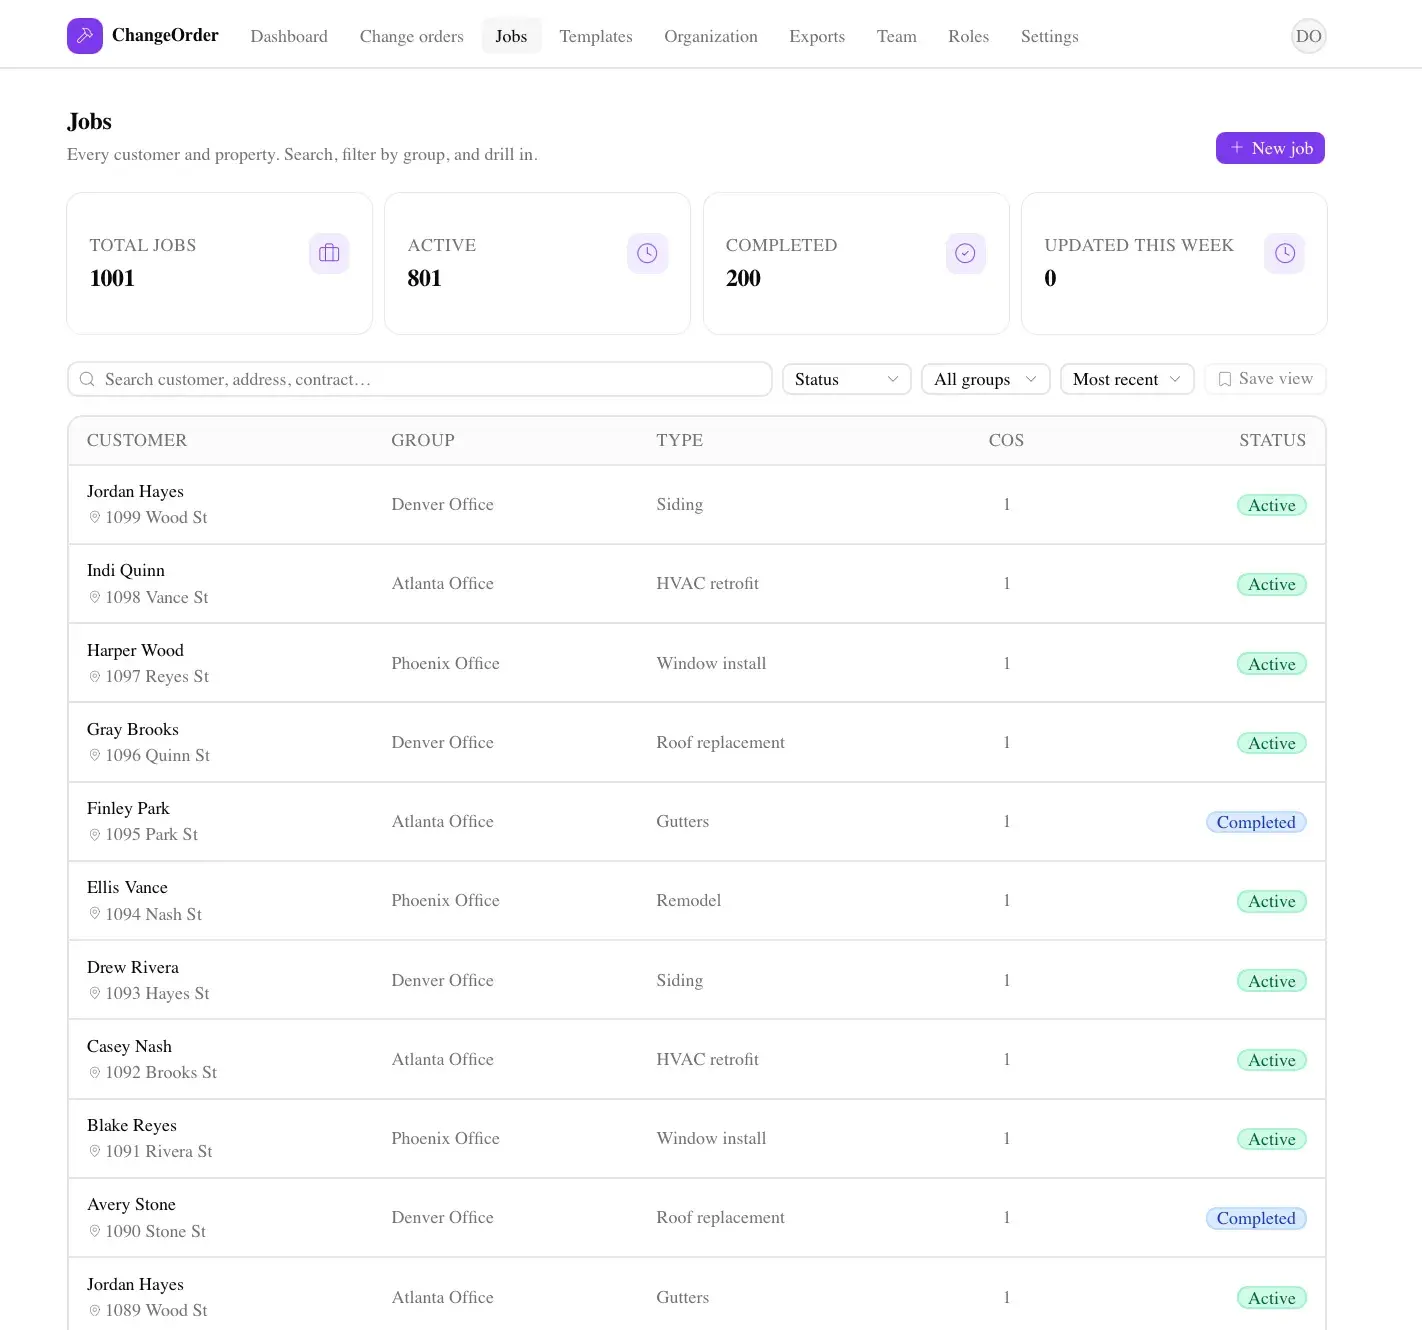Open the Settings tab
This screenshot has width=1422, height=1330.
[1049, 36]
